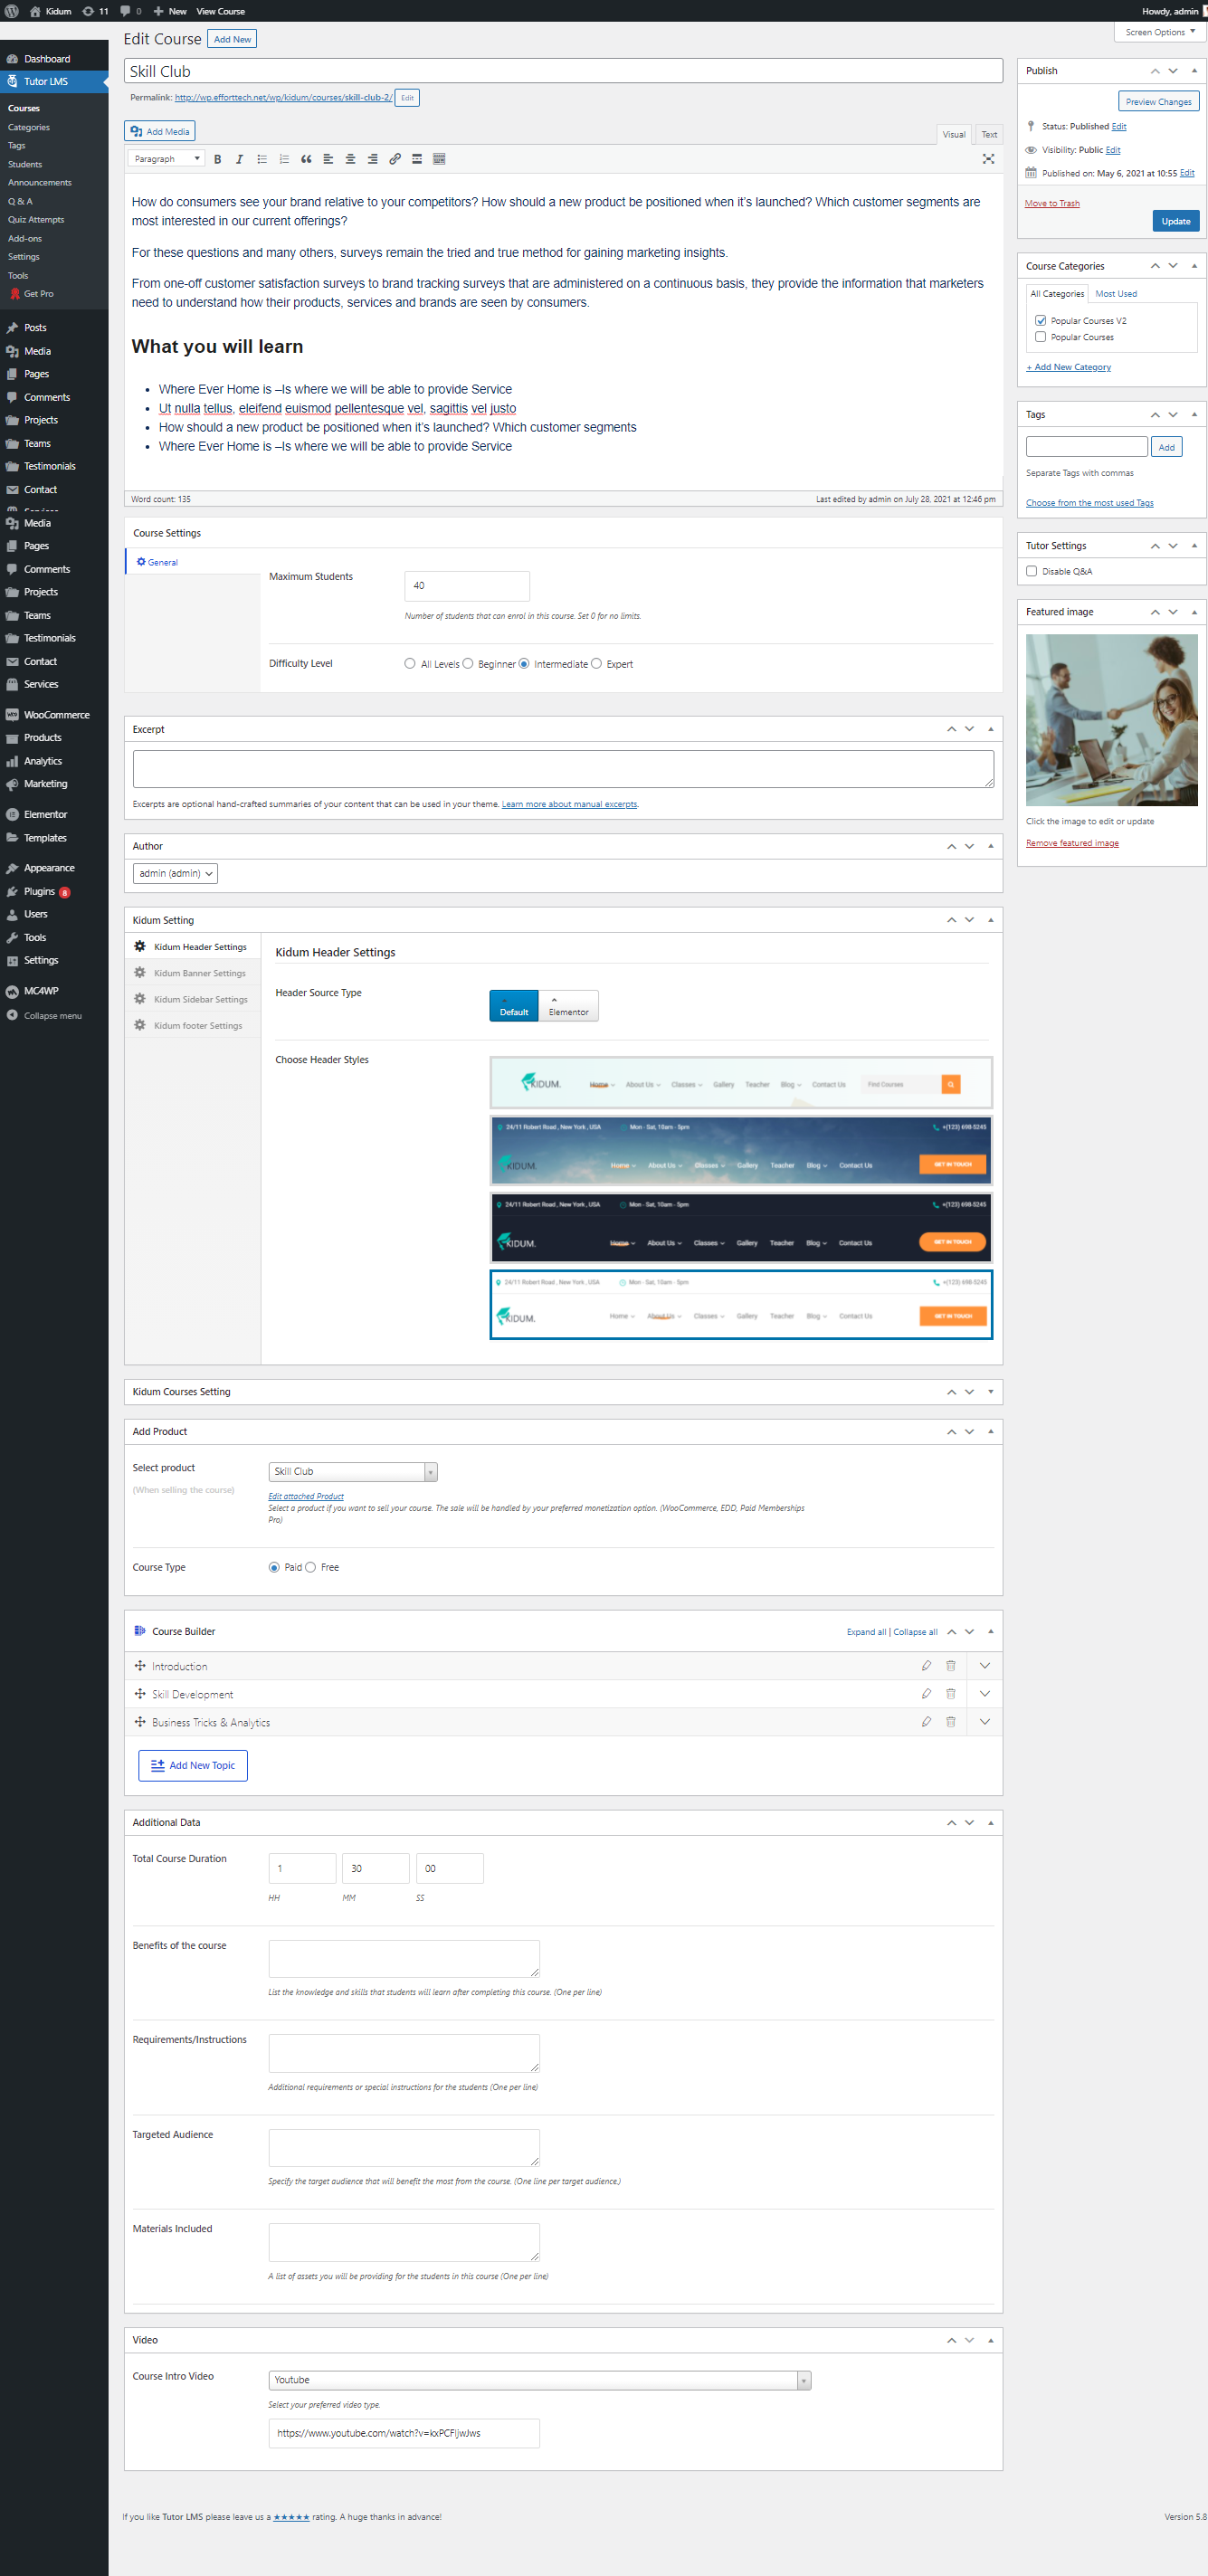Screen dimensions: 1208x2576
Task: Delete the Skill Development topic via trash icon
Action: point(951,1694)
